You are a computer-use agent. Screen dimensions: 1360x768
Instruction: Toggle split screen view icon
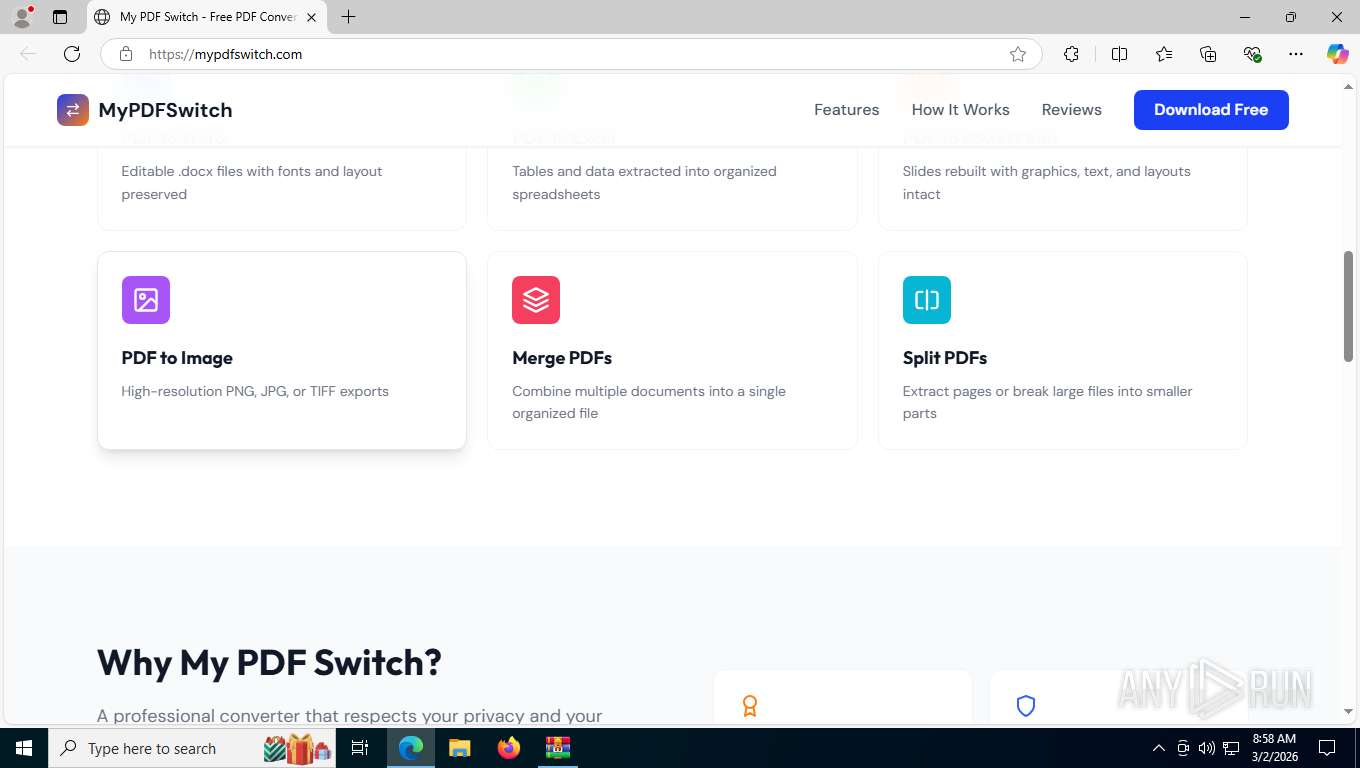click(x=1119, y=54)
